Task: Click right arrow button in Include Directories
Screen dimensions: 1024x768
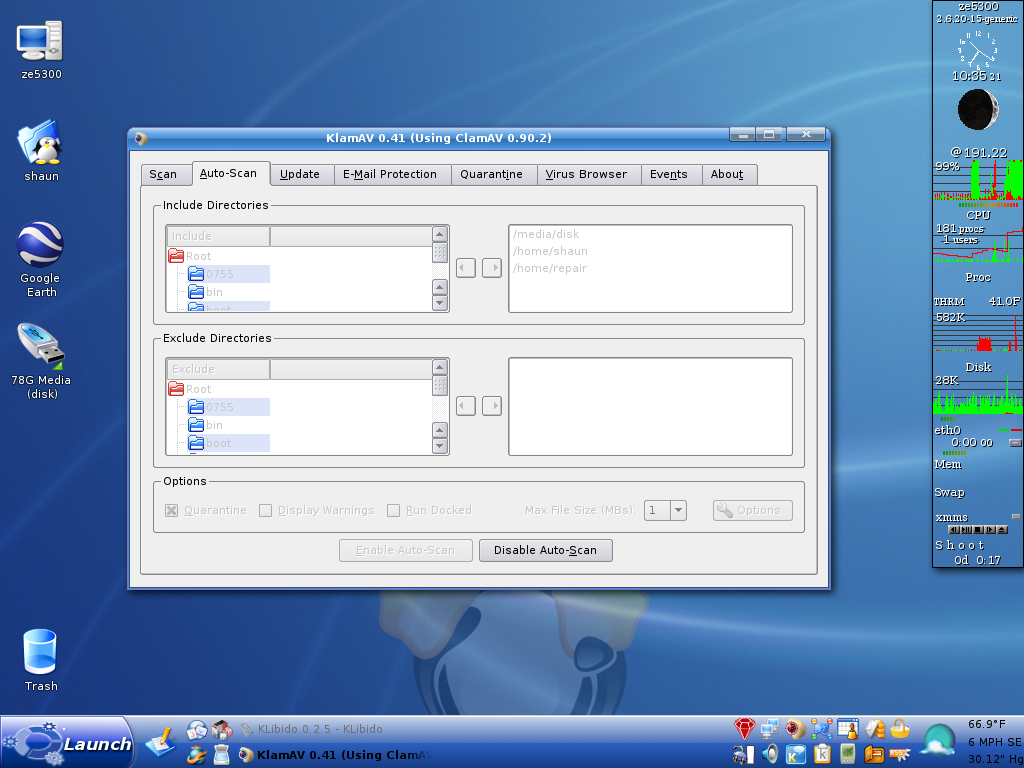Action: point(492,268)
